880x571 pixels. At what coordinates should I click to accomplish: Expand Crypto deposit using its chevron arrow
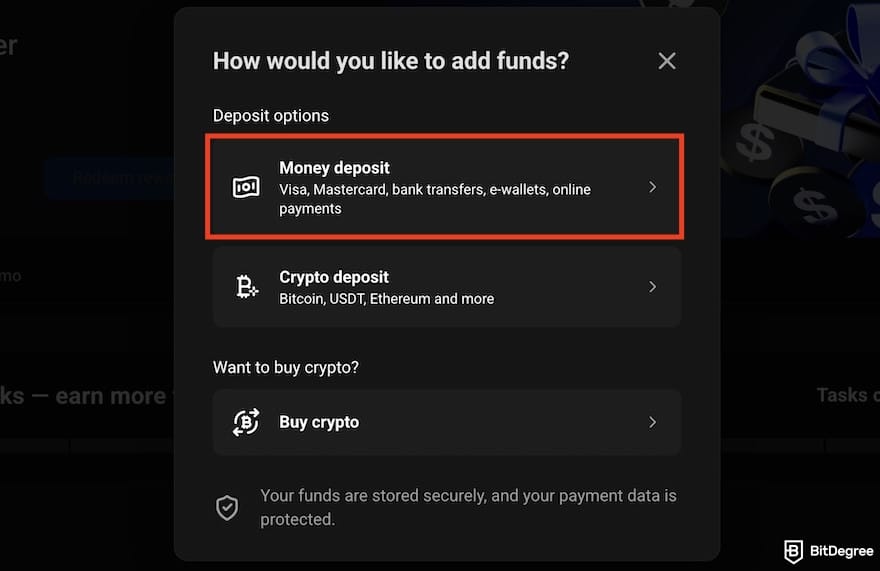pyautogui.click(x=652, y=287)
